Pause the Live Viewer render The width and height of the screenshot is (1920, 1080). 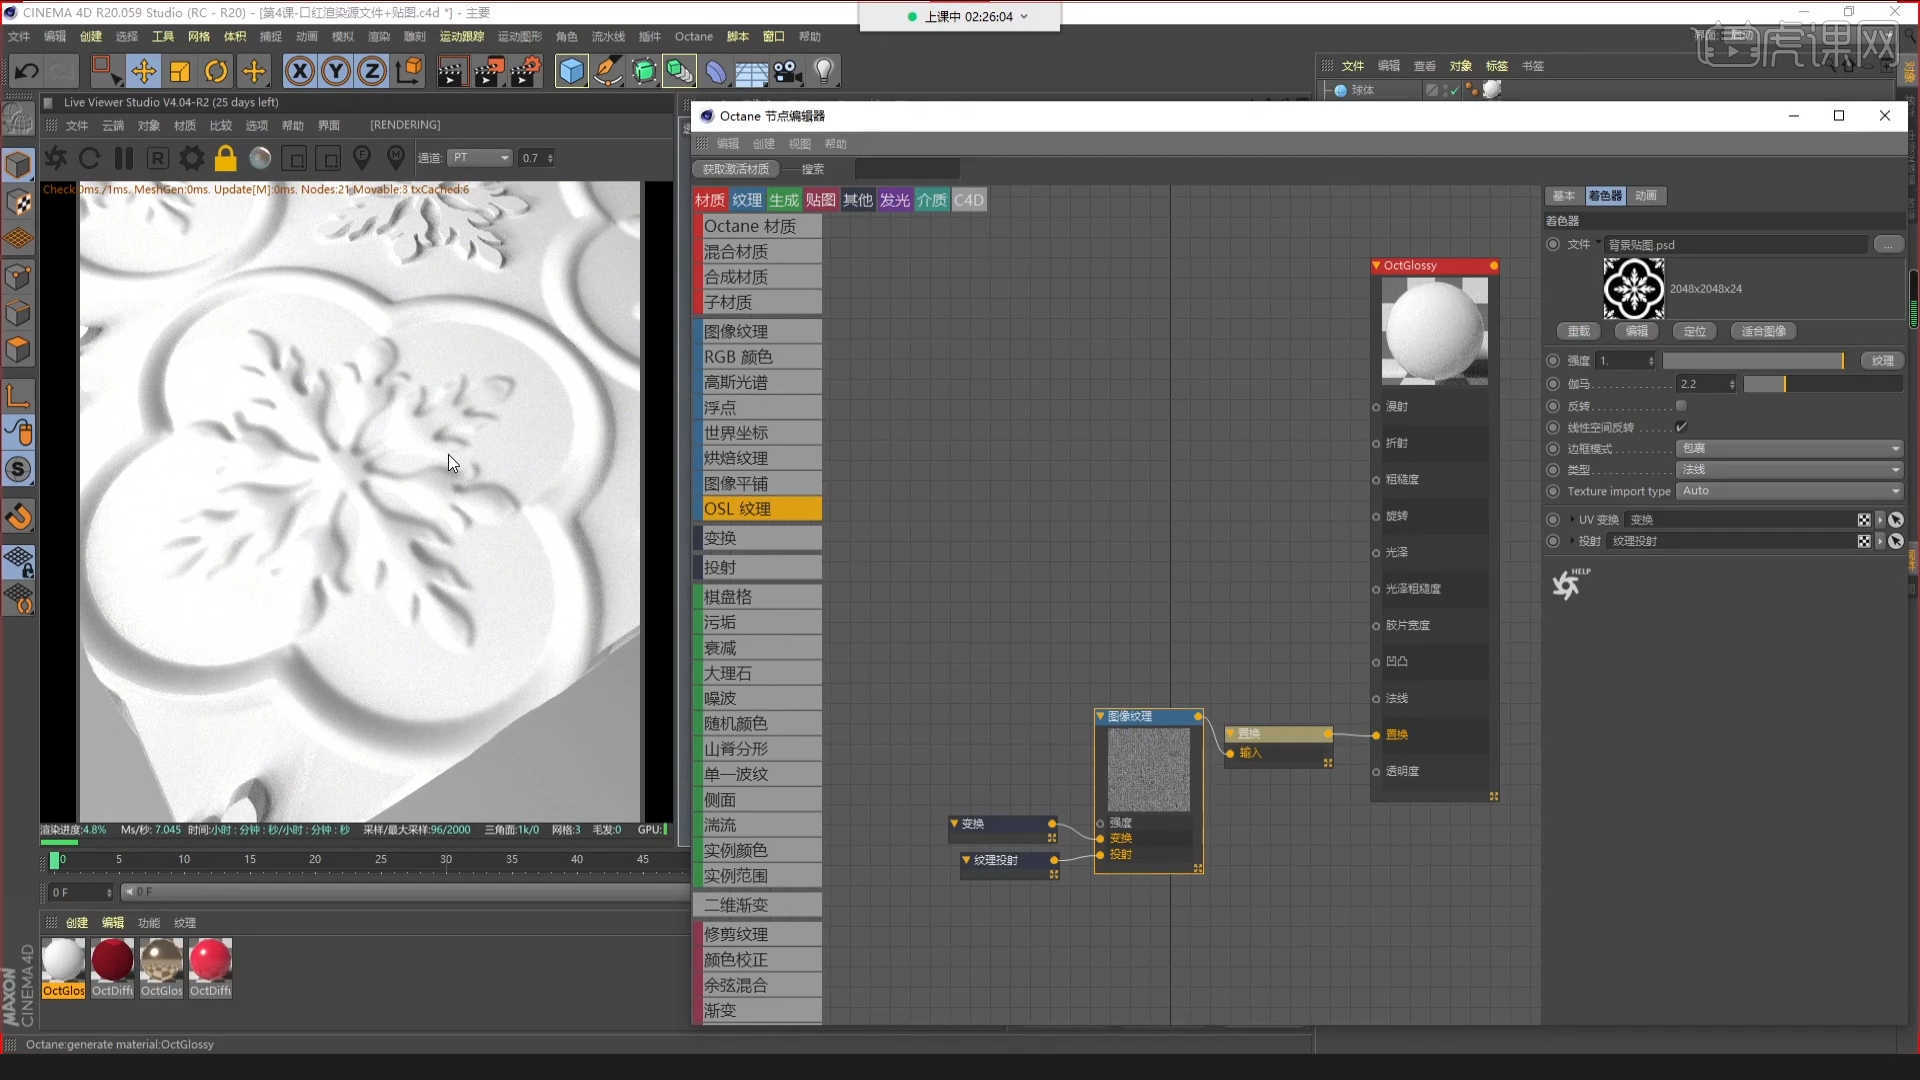[124, 158]
